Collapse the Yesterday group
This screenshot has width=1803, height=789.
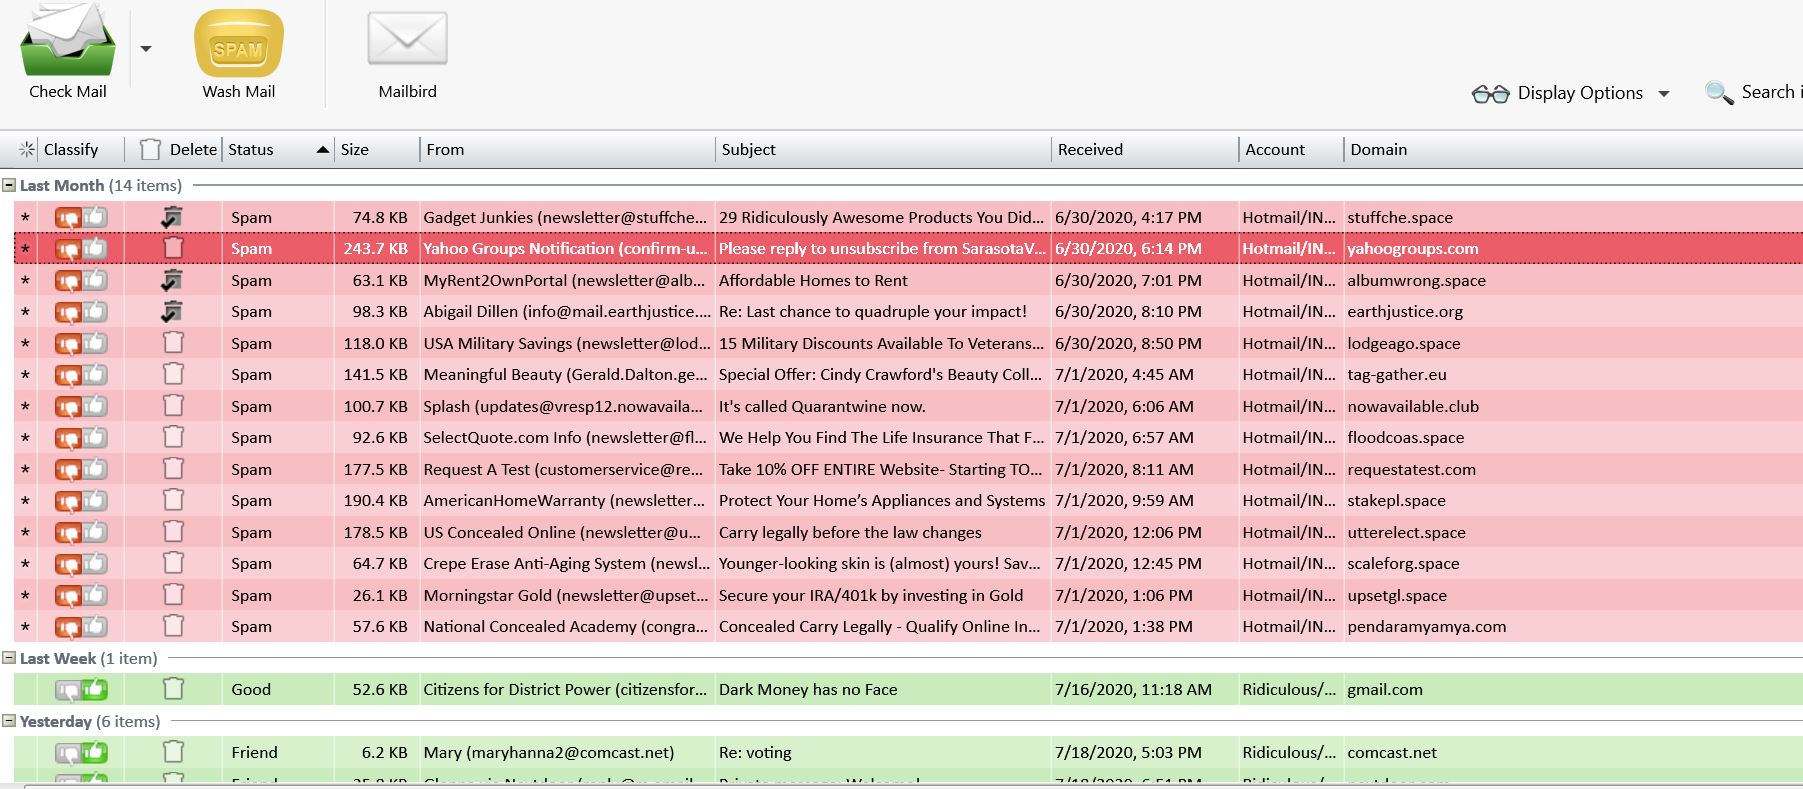[9, 721]
